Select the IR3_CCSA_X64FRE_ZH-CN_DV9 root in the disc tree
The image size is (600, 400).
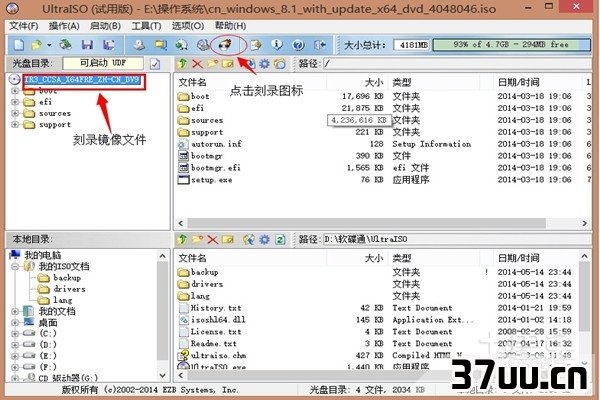point(82,80)
